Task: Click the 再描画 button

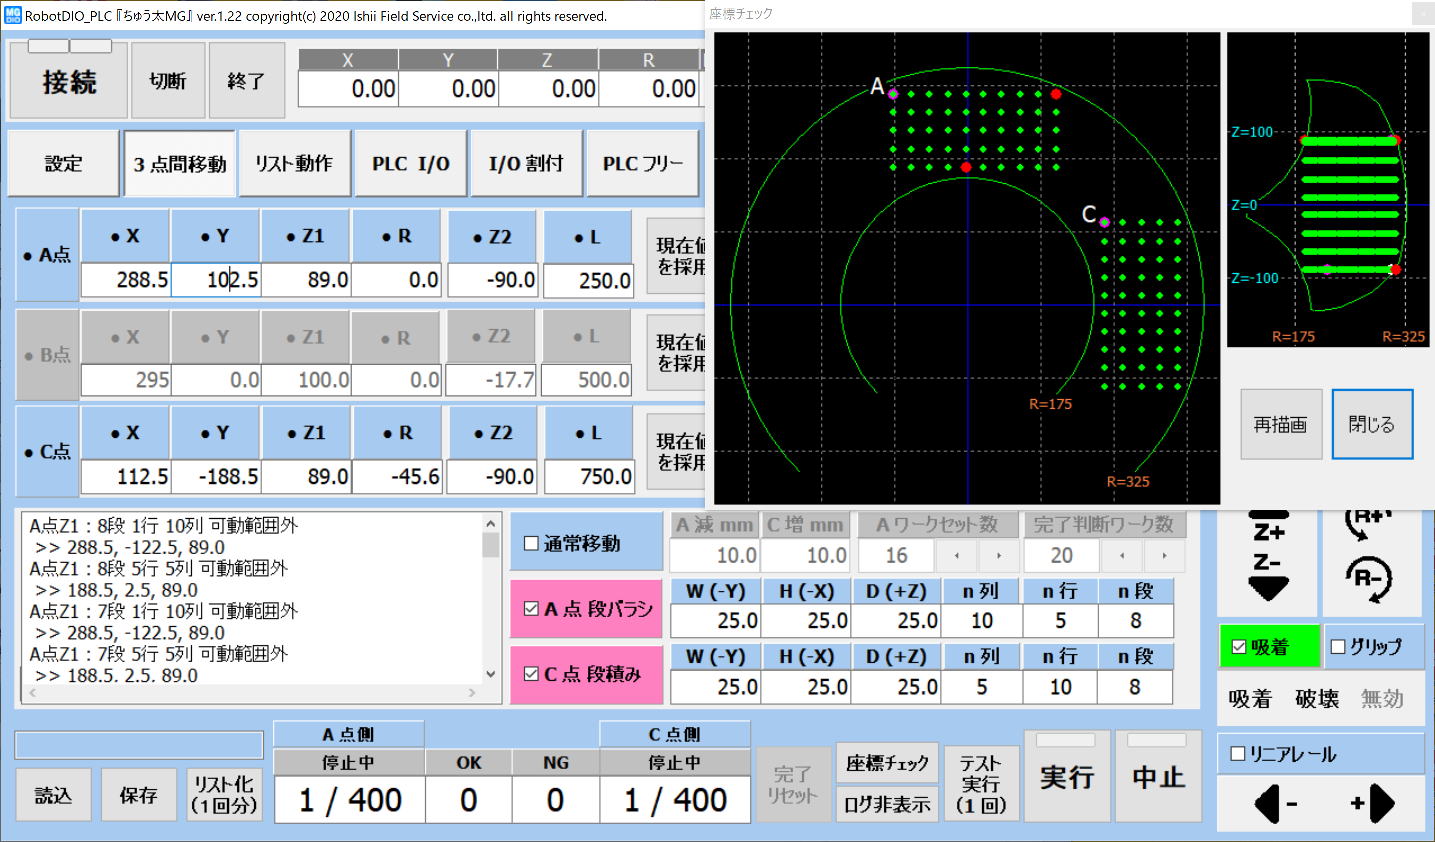Action: click(1280, 425)
